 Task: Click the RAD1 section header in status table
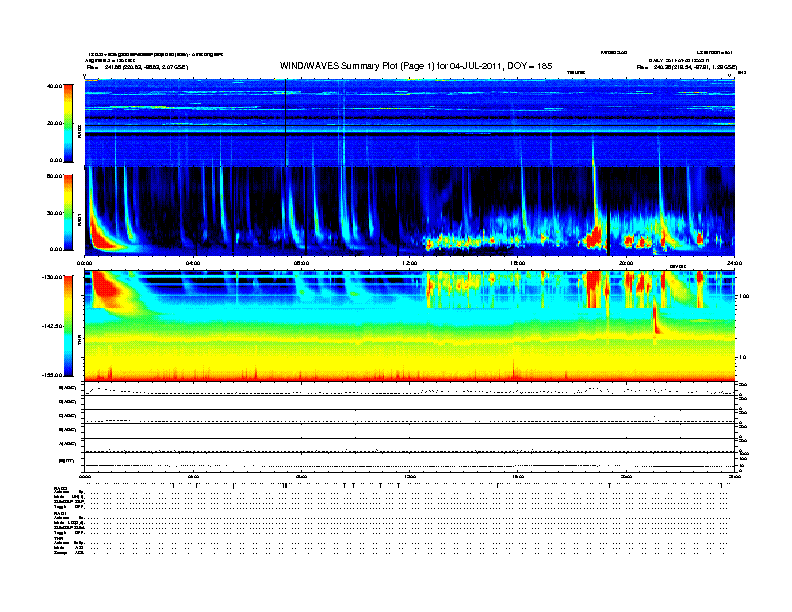60,513
